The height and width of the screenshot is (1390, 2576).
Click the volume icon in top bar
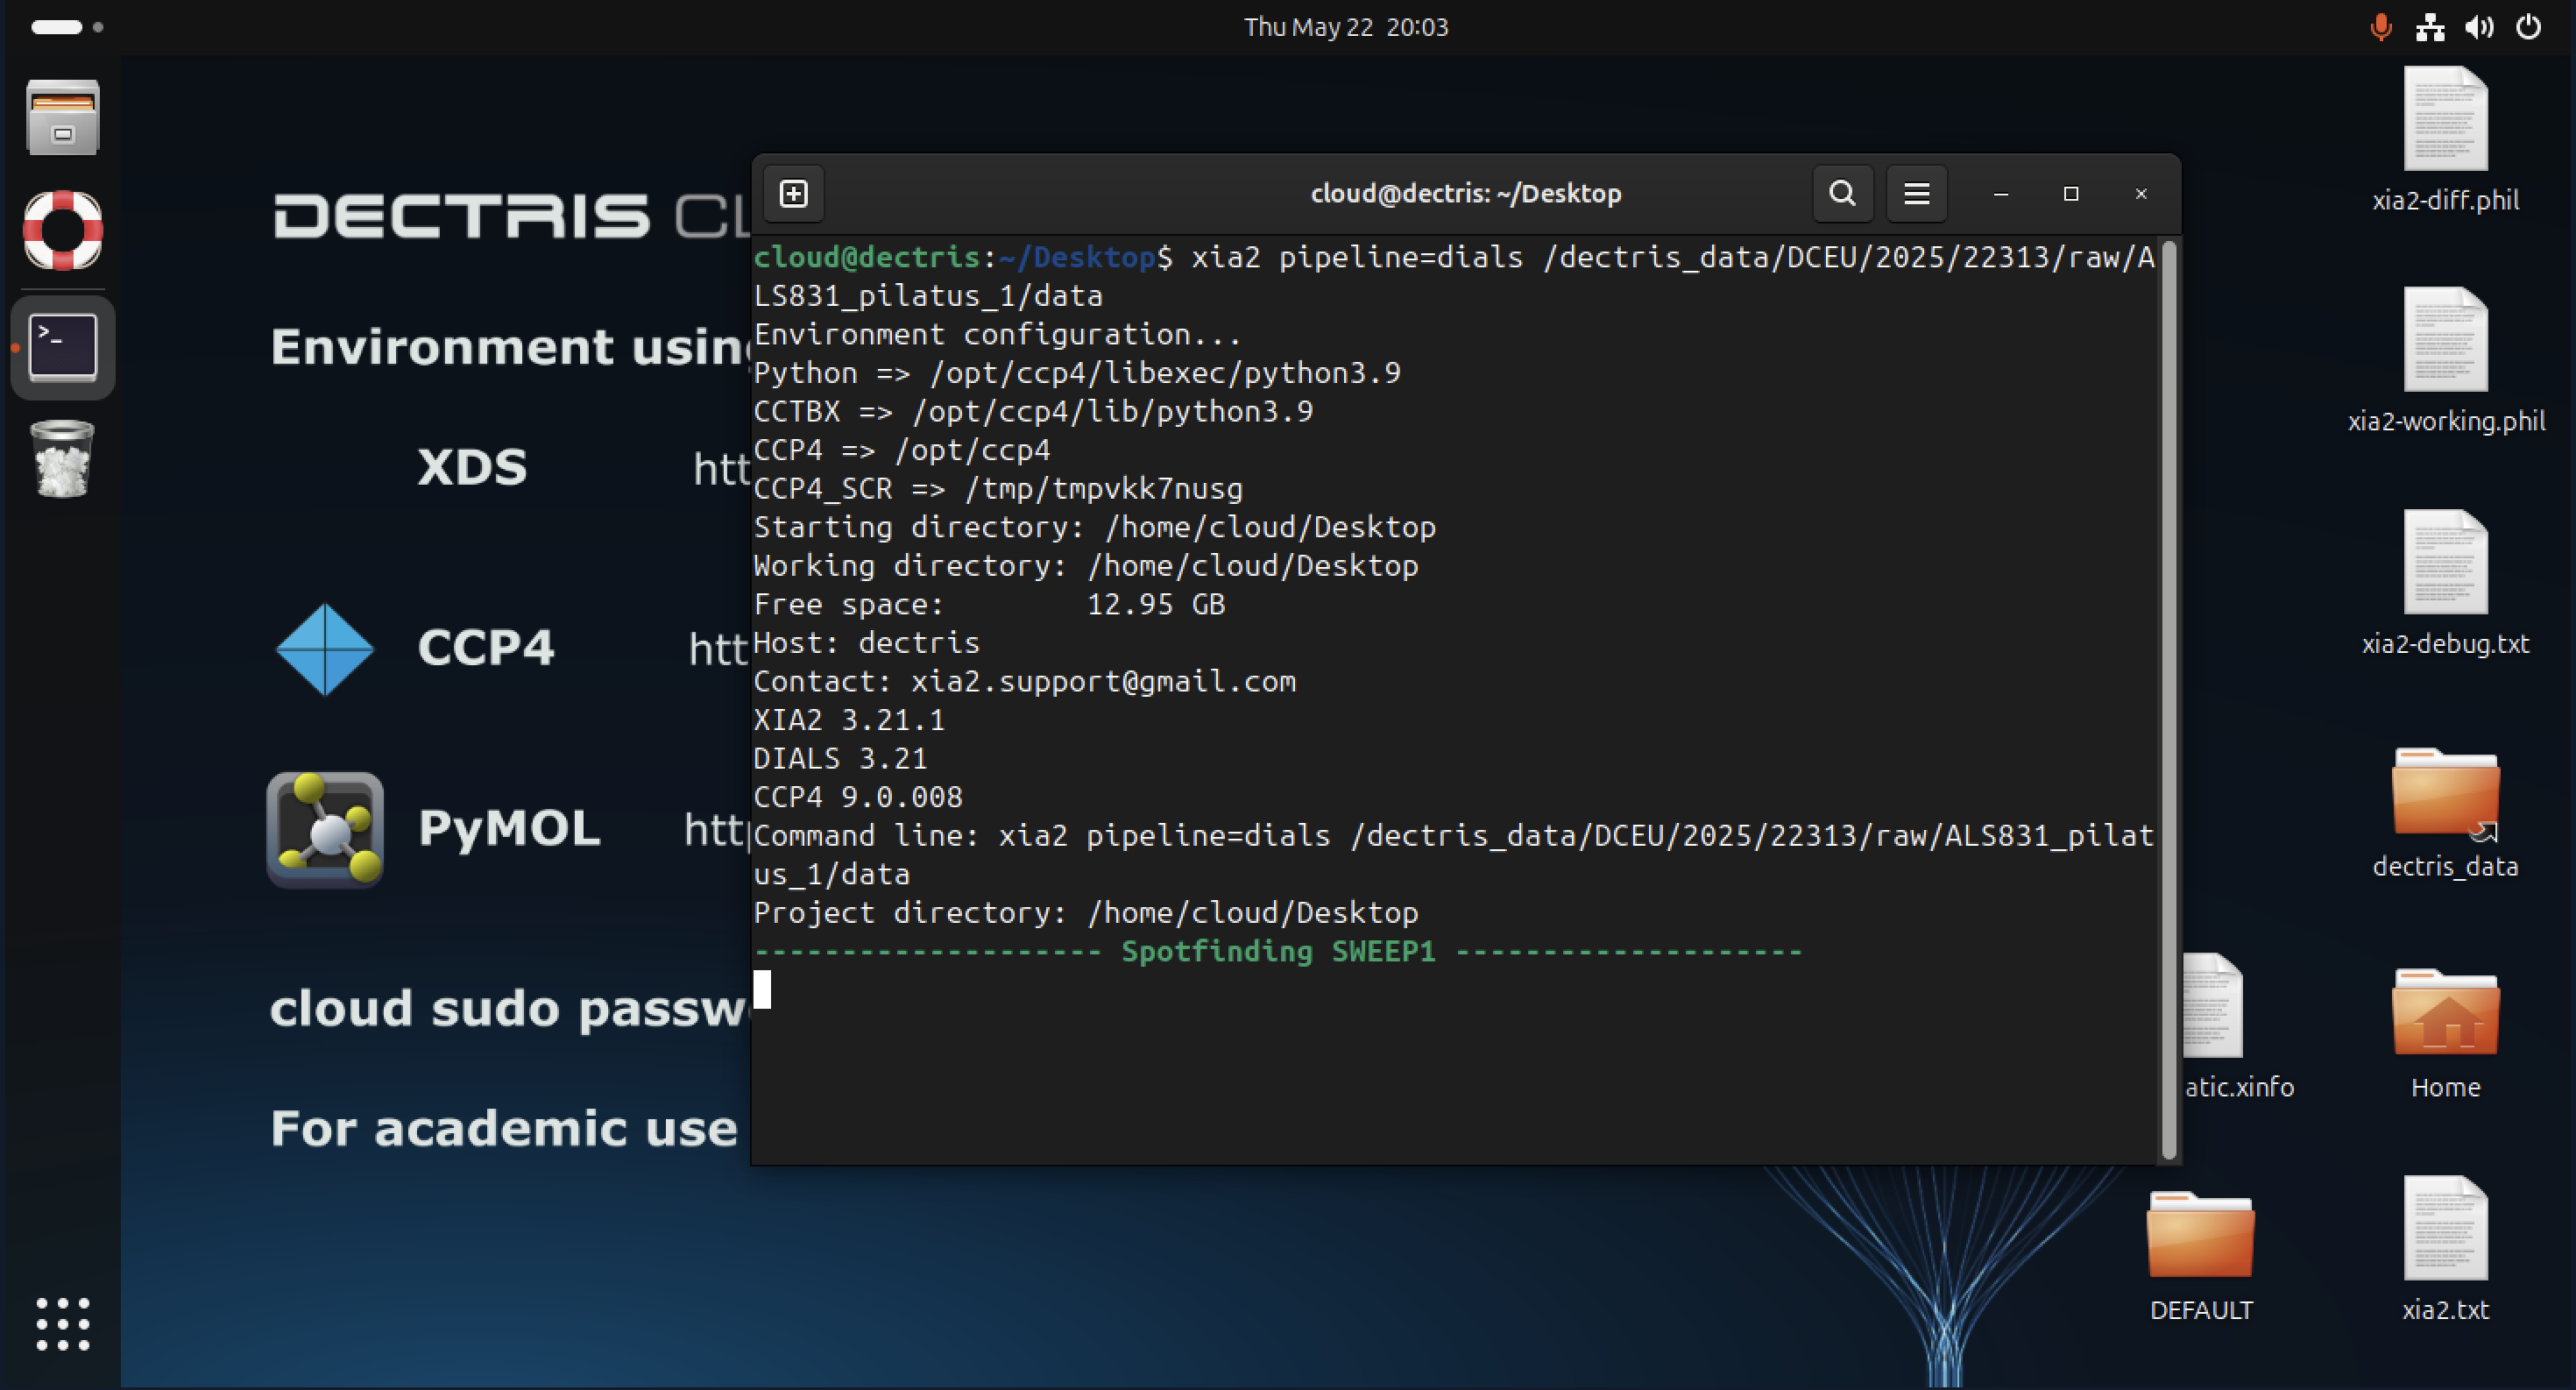coord(2479,27)
